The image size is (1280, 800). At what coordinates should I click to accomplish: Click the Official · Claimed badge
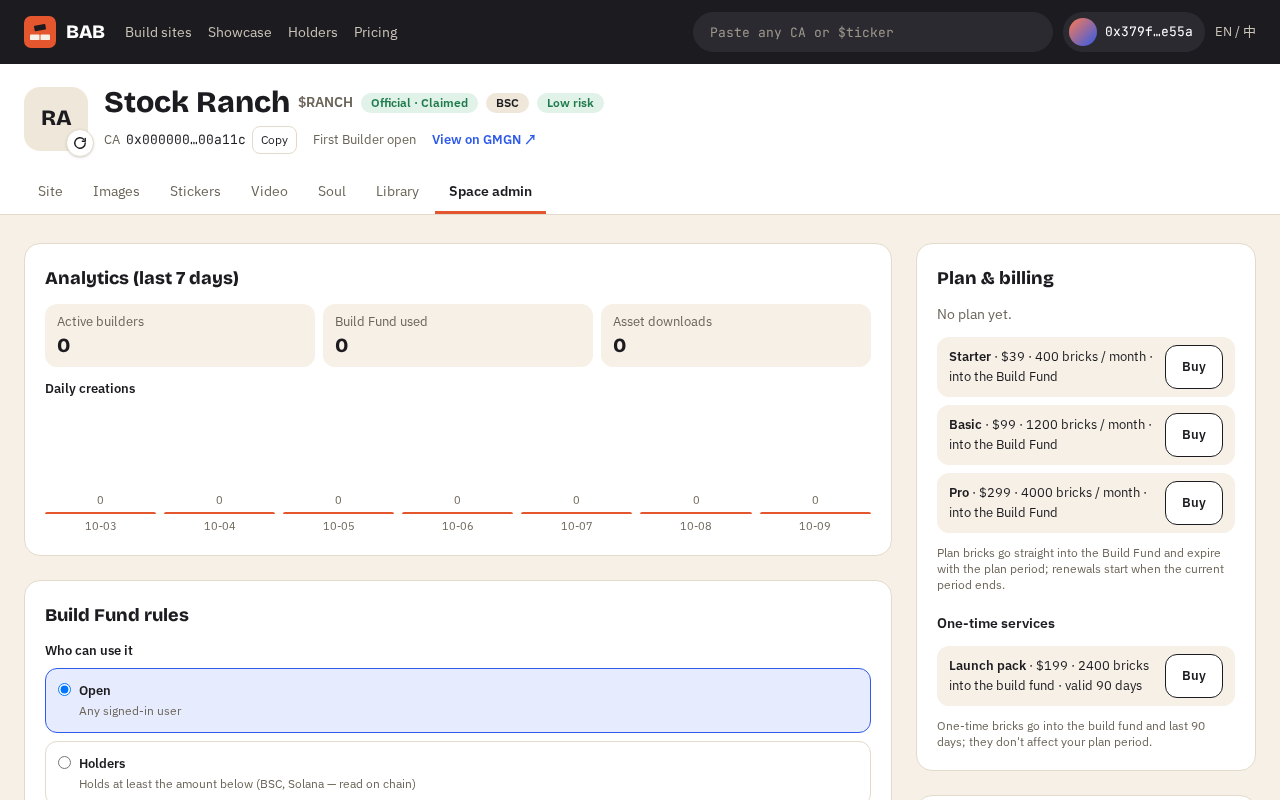pos(419,103)
